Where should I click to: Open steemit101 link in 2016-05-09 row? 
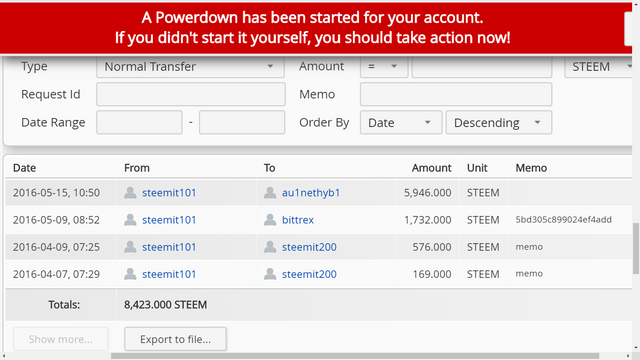click(169, 220)
